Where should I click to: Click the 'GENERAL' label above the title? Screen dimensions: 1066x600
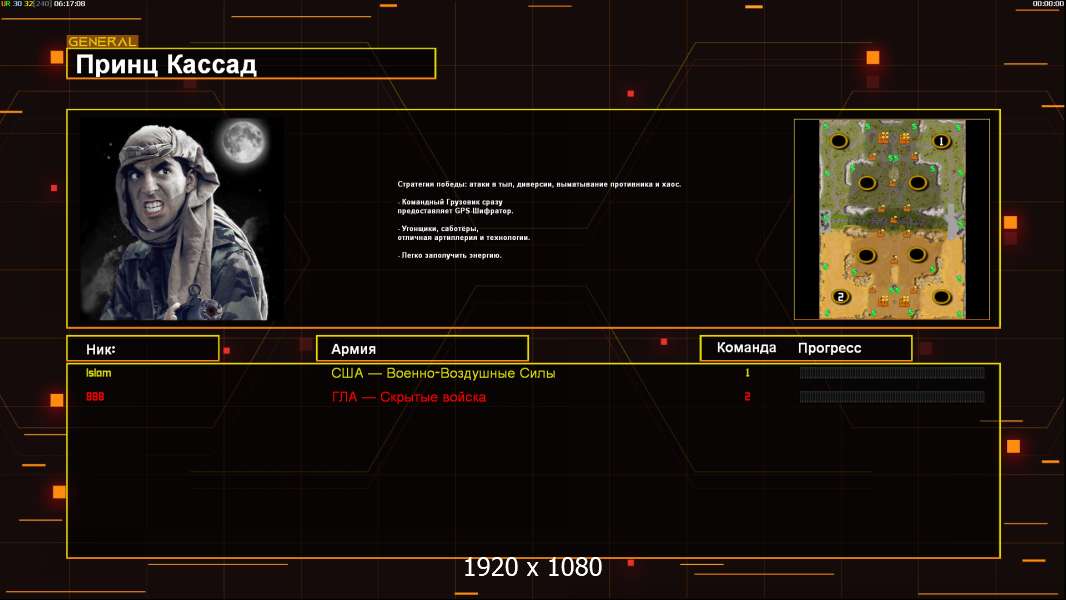pos(102,41)
